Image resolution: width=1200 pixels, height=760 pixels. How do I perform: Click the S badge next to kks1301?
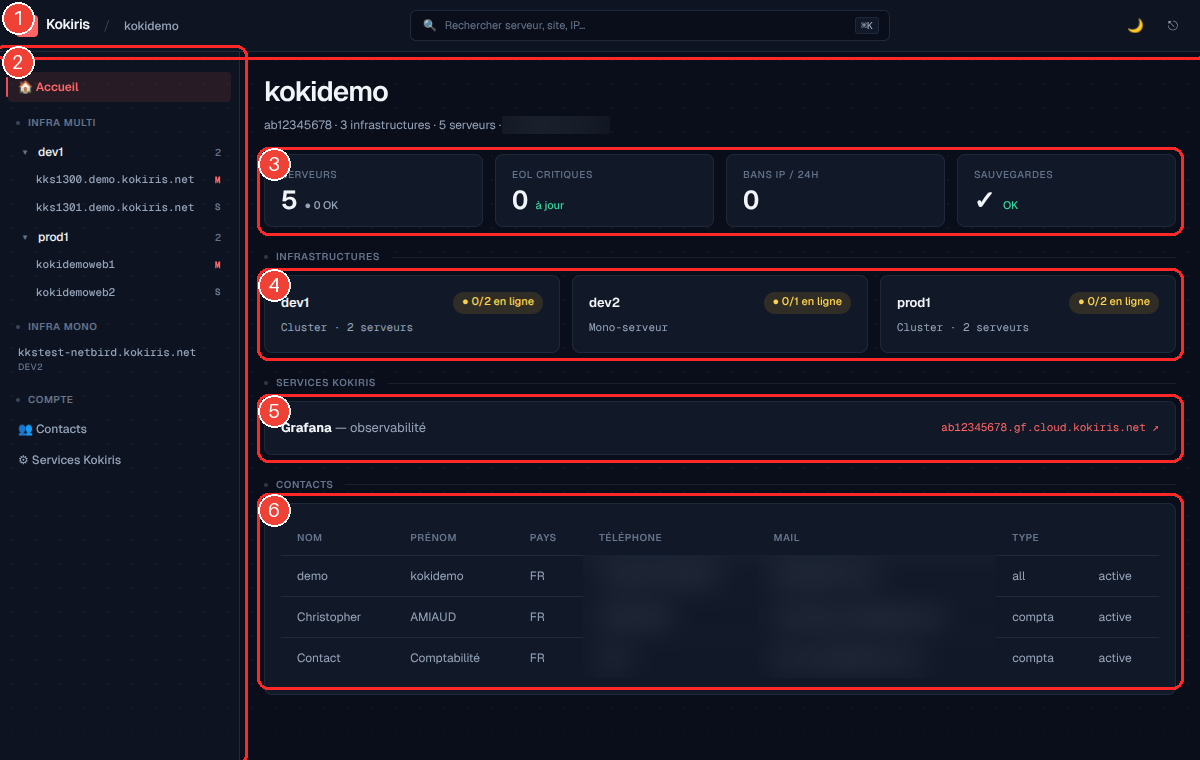point(217,208)
